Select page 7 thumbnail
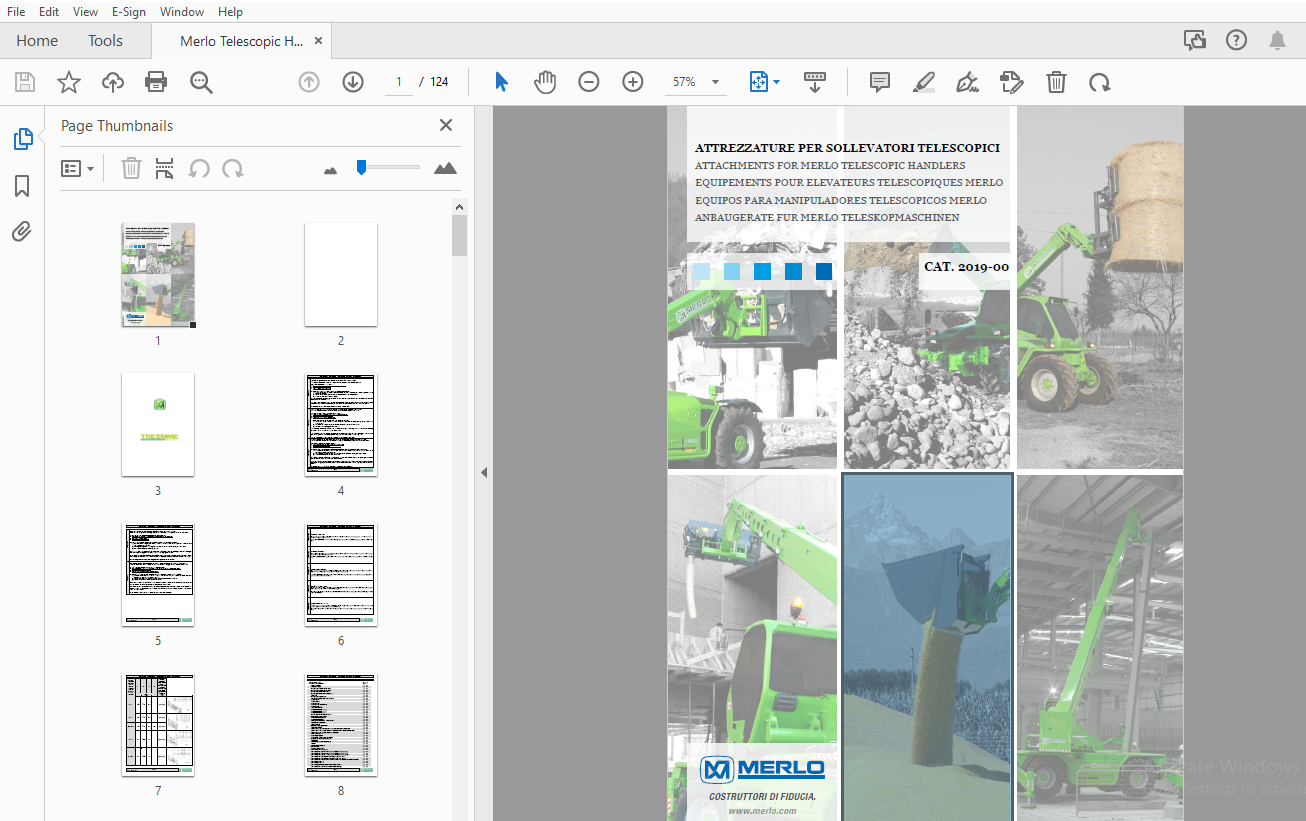This screenshot has width=1306, height=821. click(x=158, y=725)
